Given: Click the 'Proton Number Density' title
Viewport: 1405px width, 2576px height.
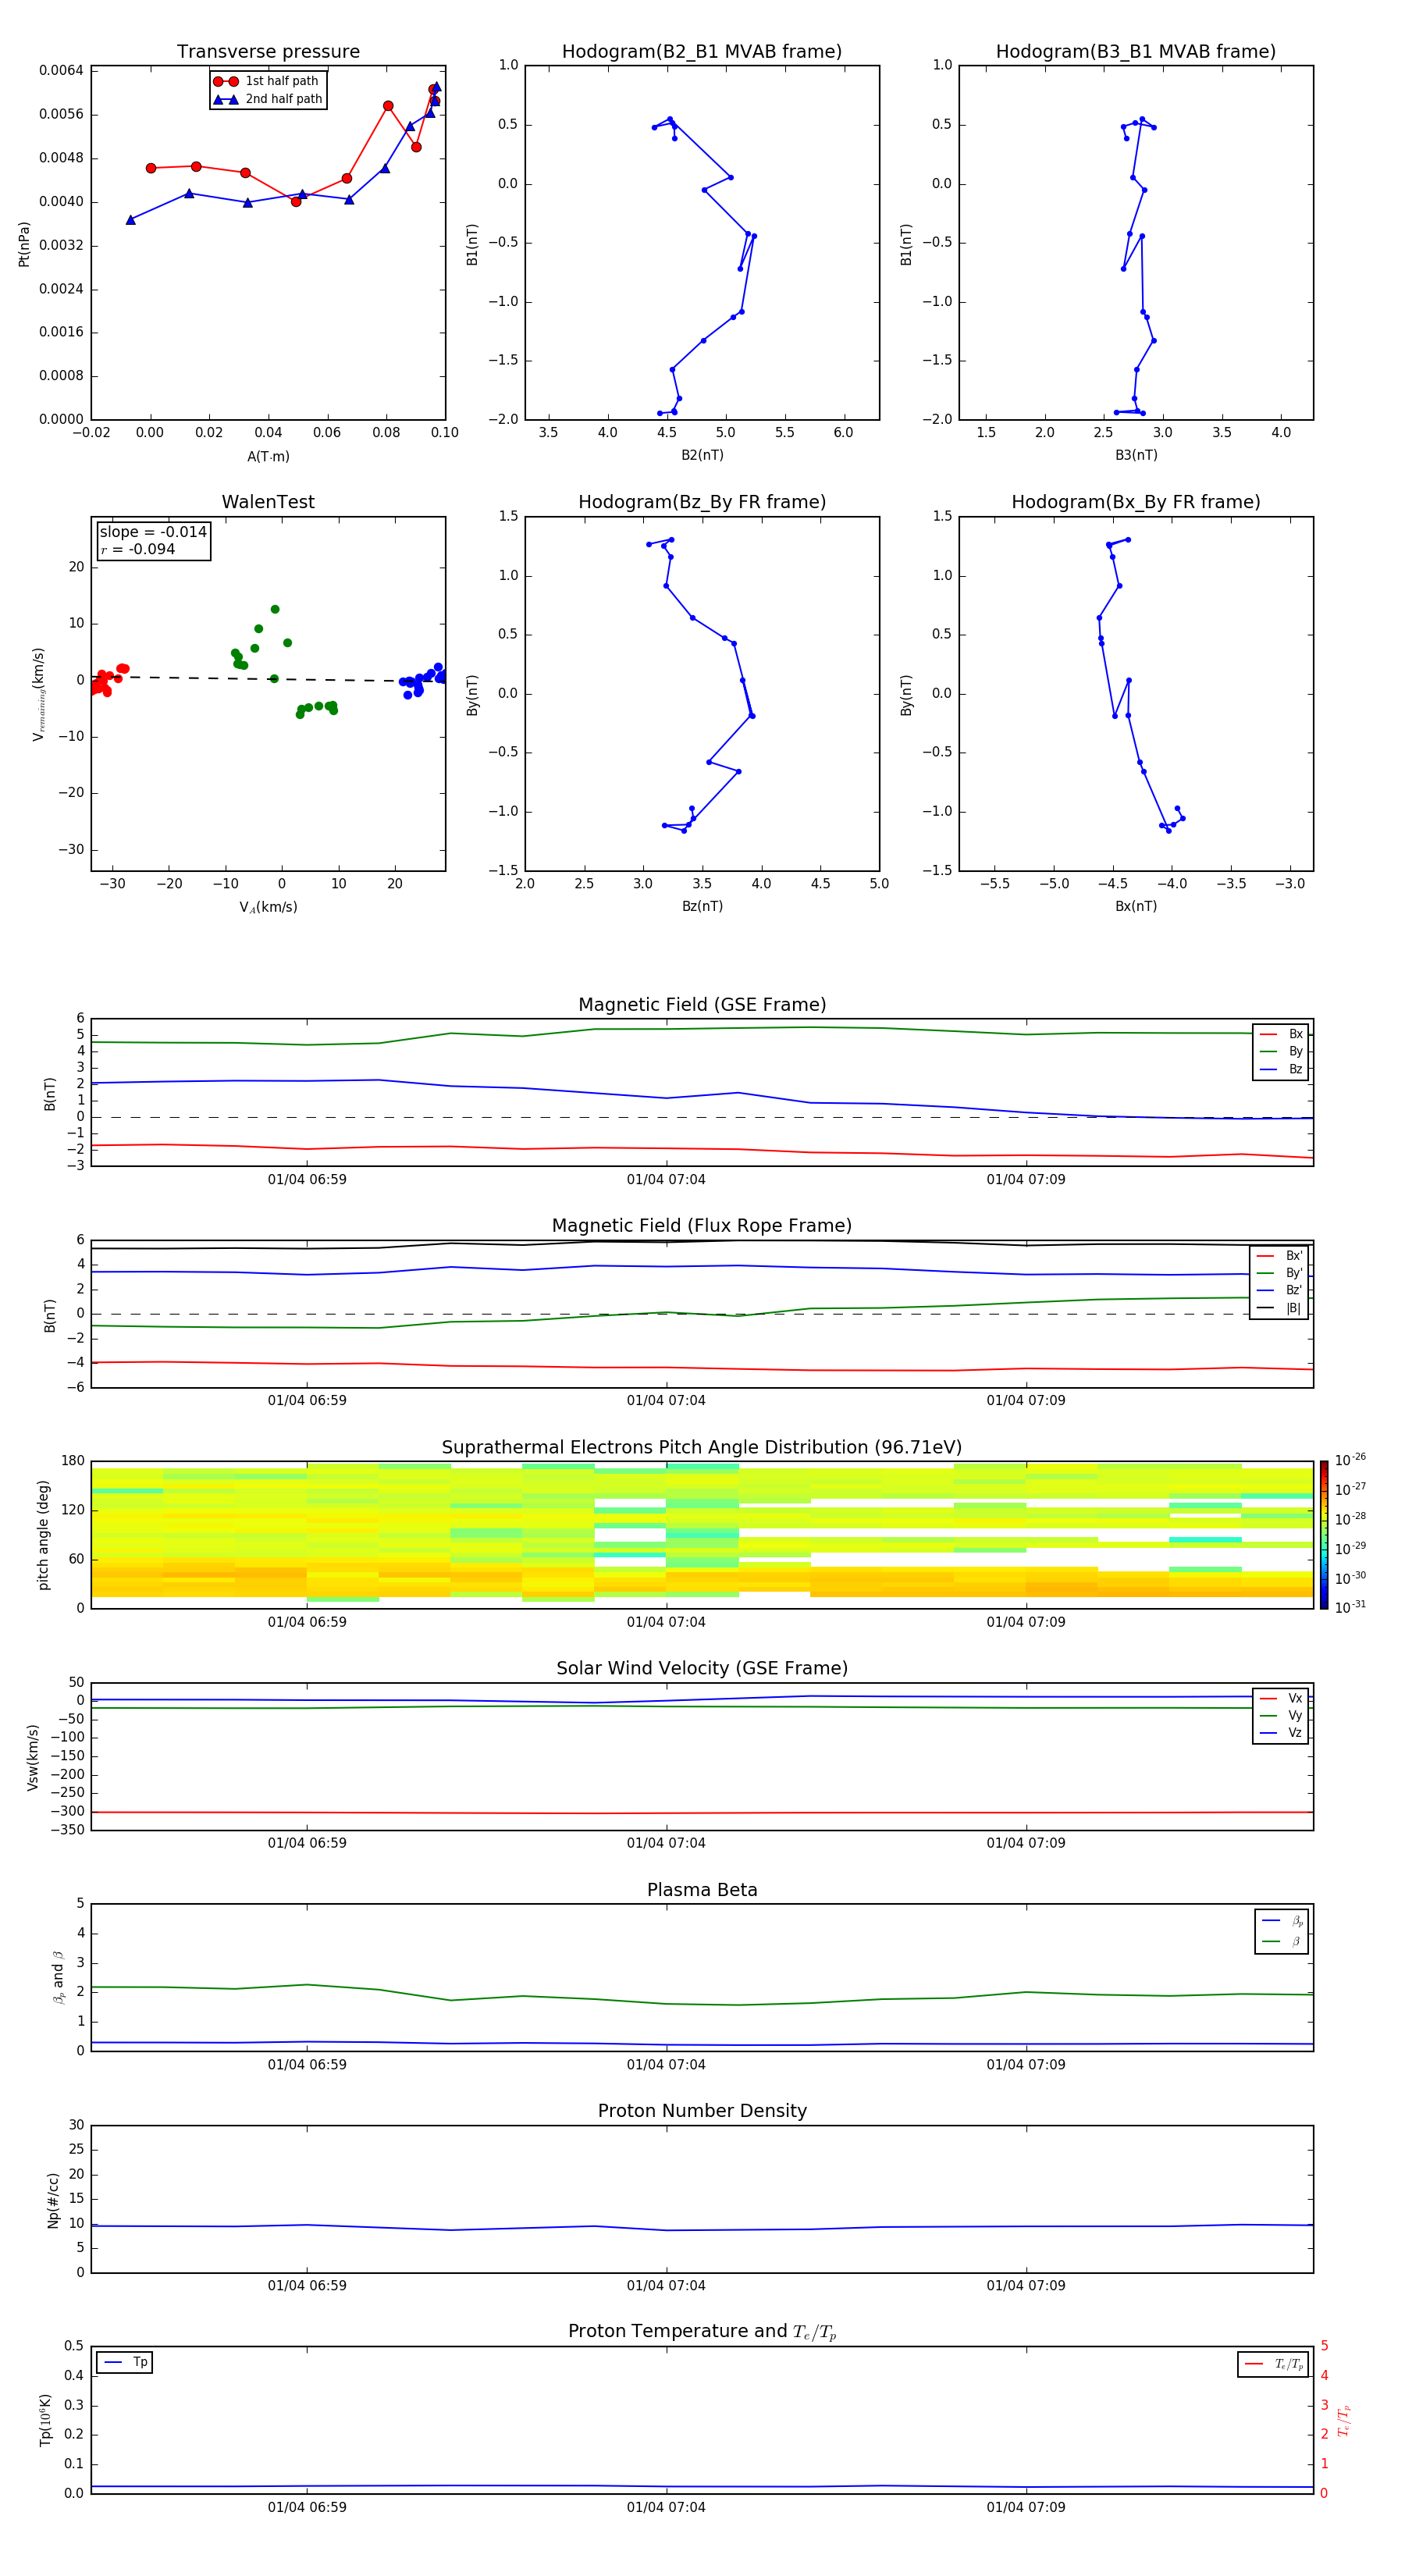Looking at the screenshot, I should click(x=702, y=2111).
